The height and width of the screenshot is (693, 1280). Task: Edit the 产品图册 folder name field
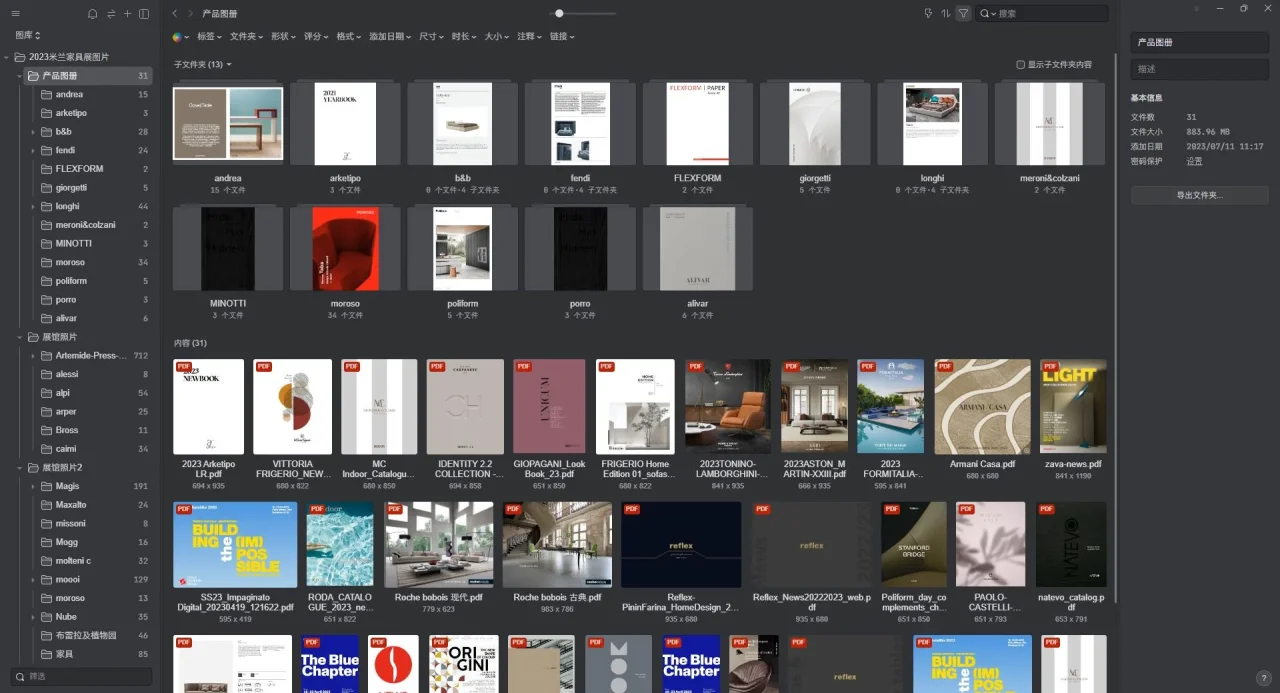click(x=1200, y=43)
